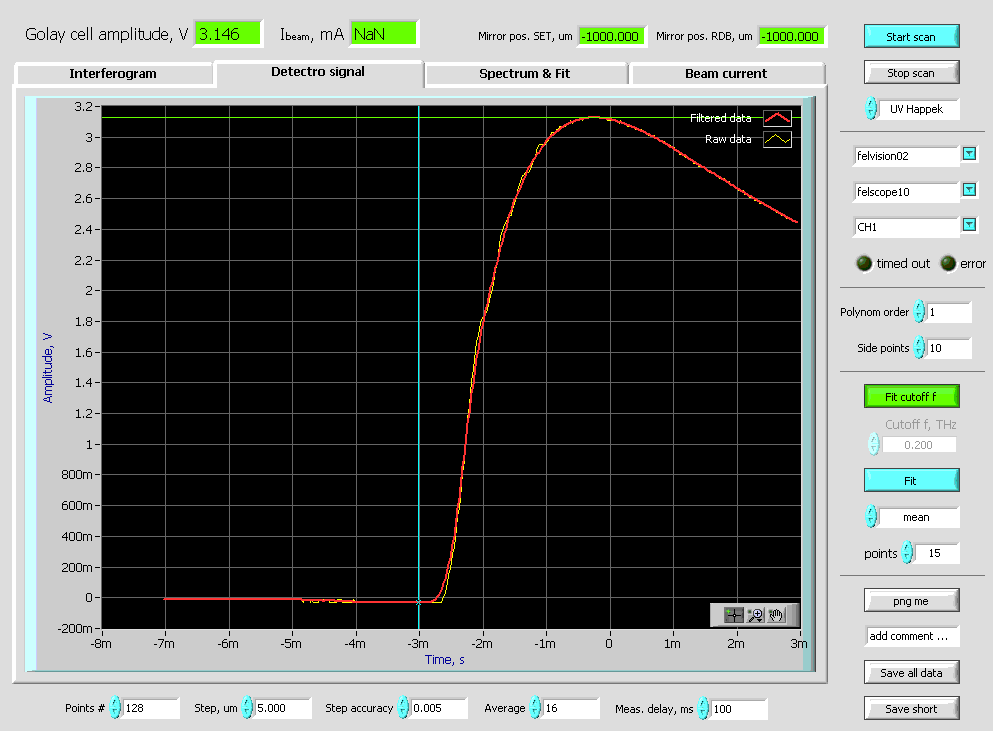Click the Stop scan button
The width and height of the screenshot is (993, 731).
tap(911, 73)
